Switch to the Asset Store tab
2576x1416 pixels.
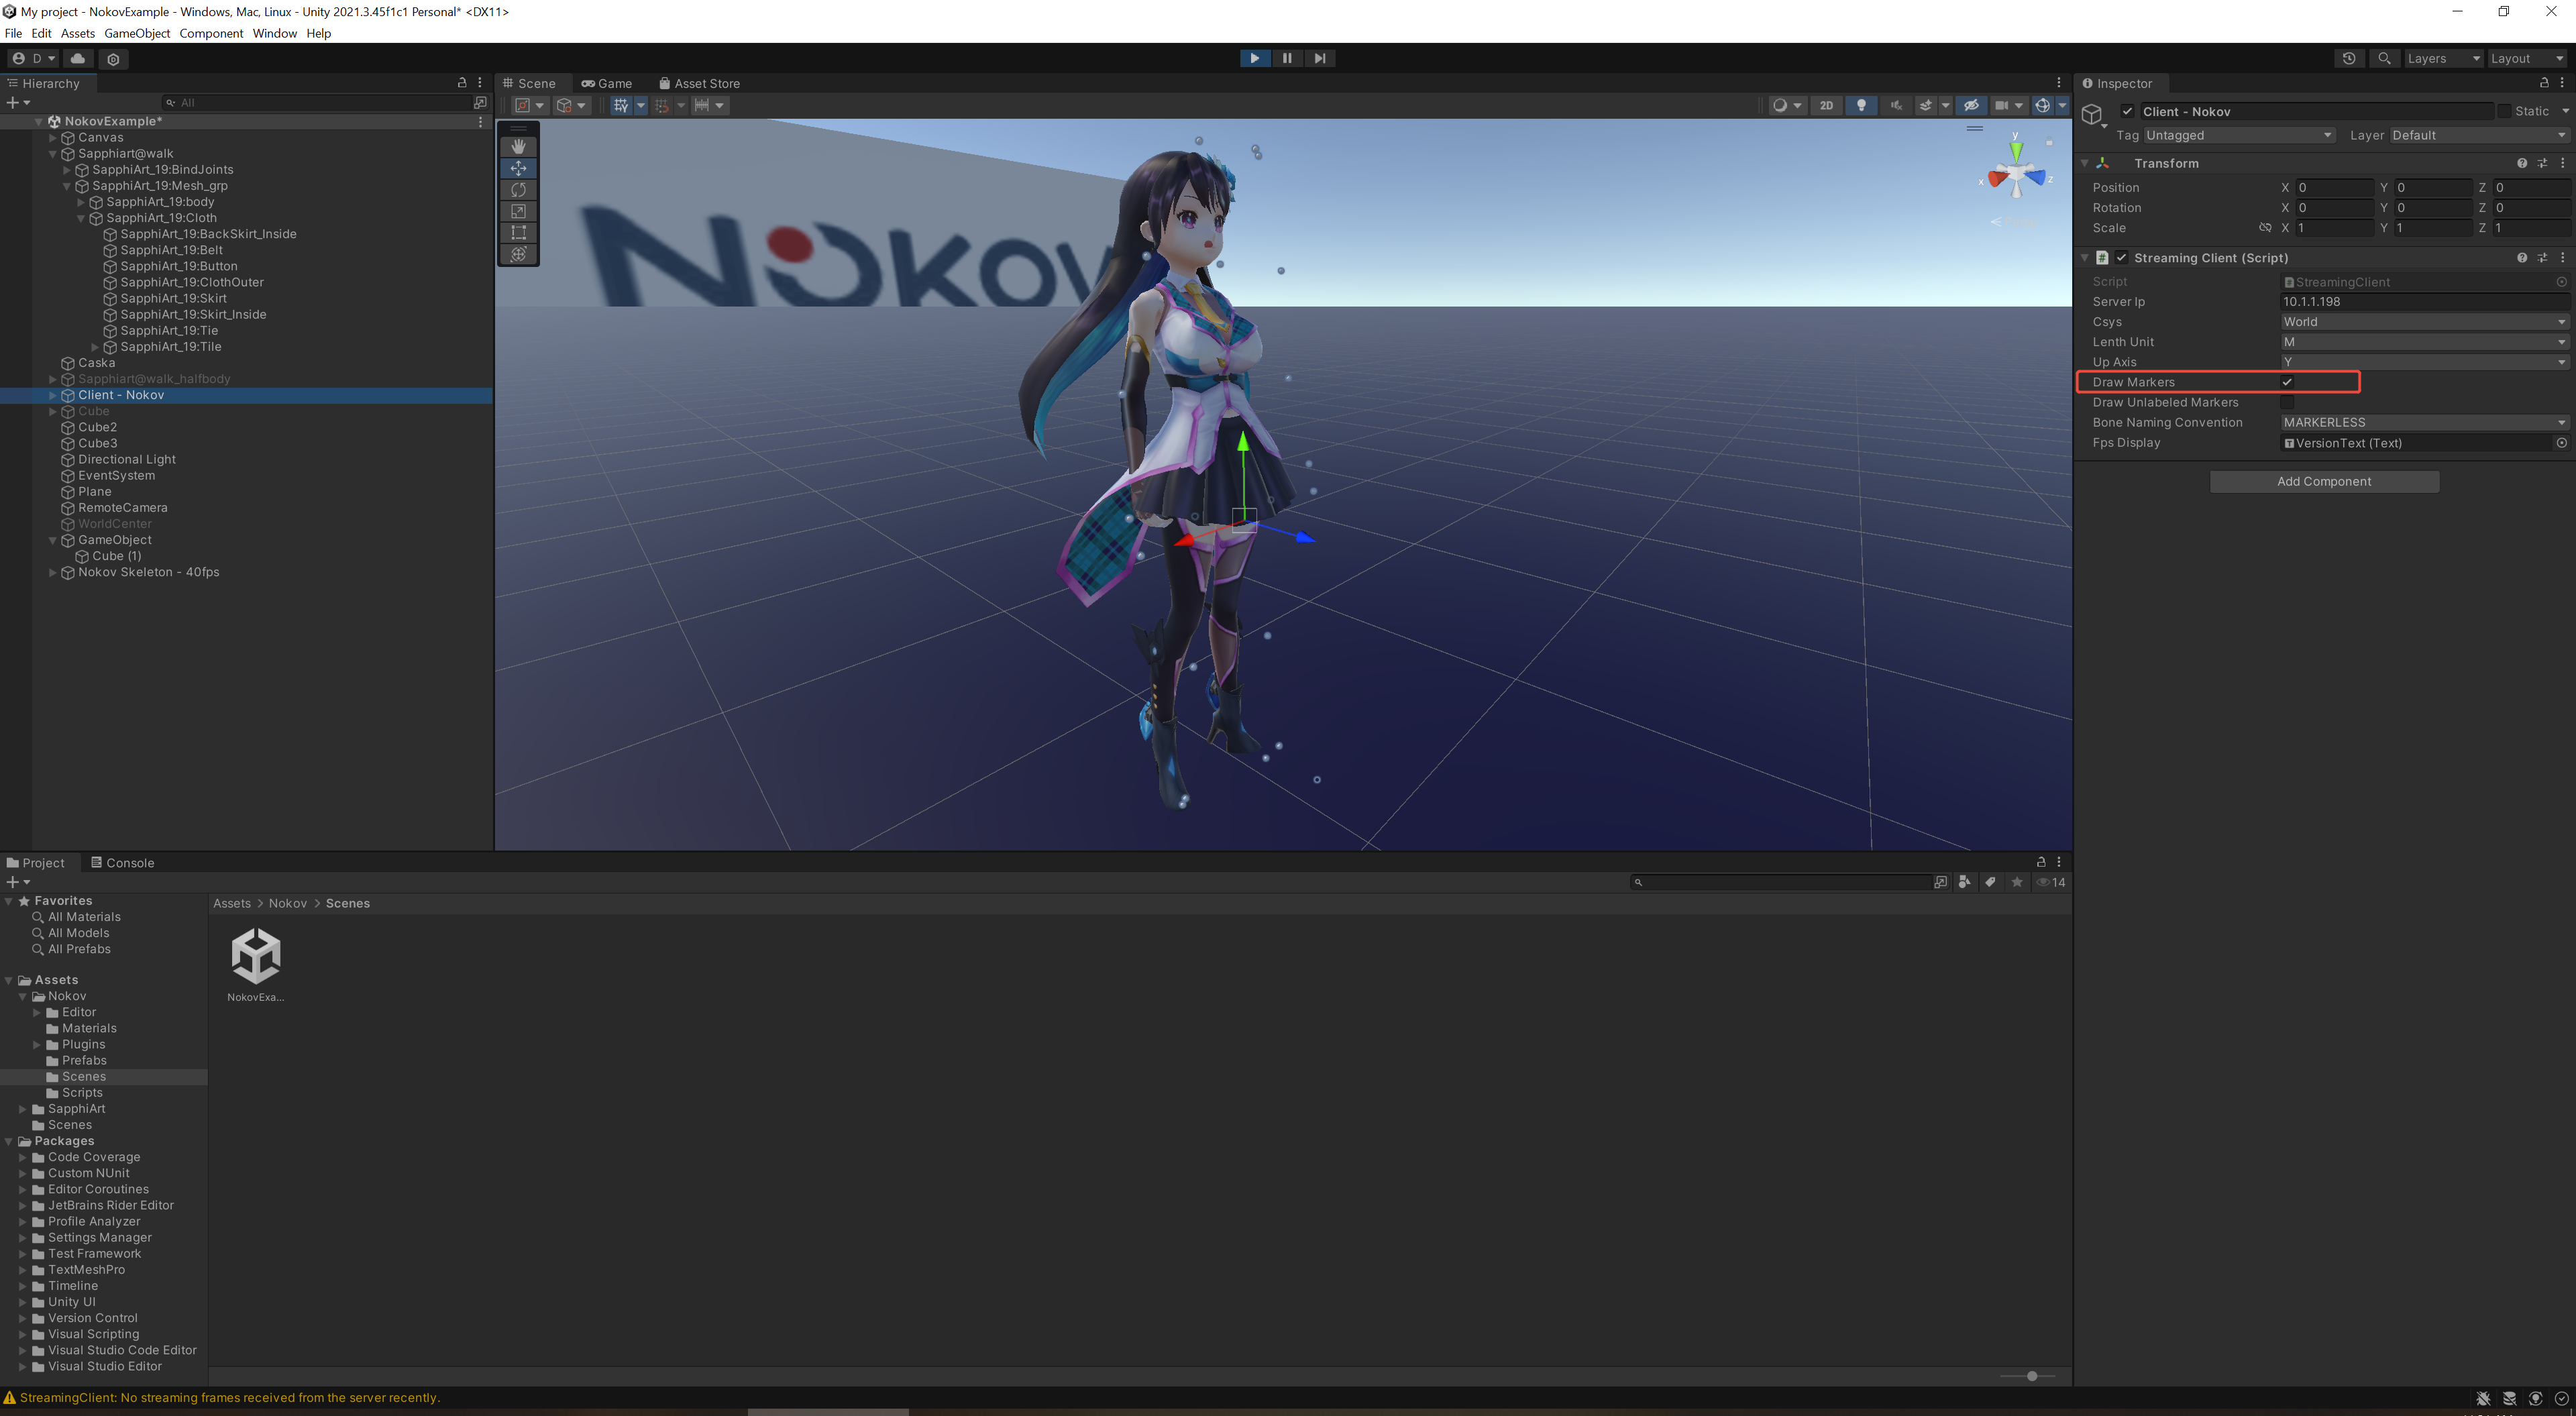pos(700,83)
